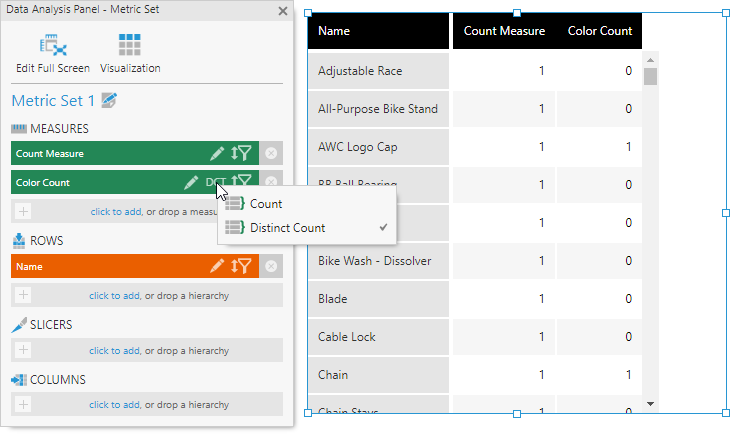Remove the Name hierarchy with its X icon

pyautogui.click(x=271, y=266)
